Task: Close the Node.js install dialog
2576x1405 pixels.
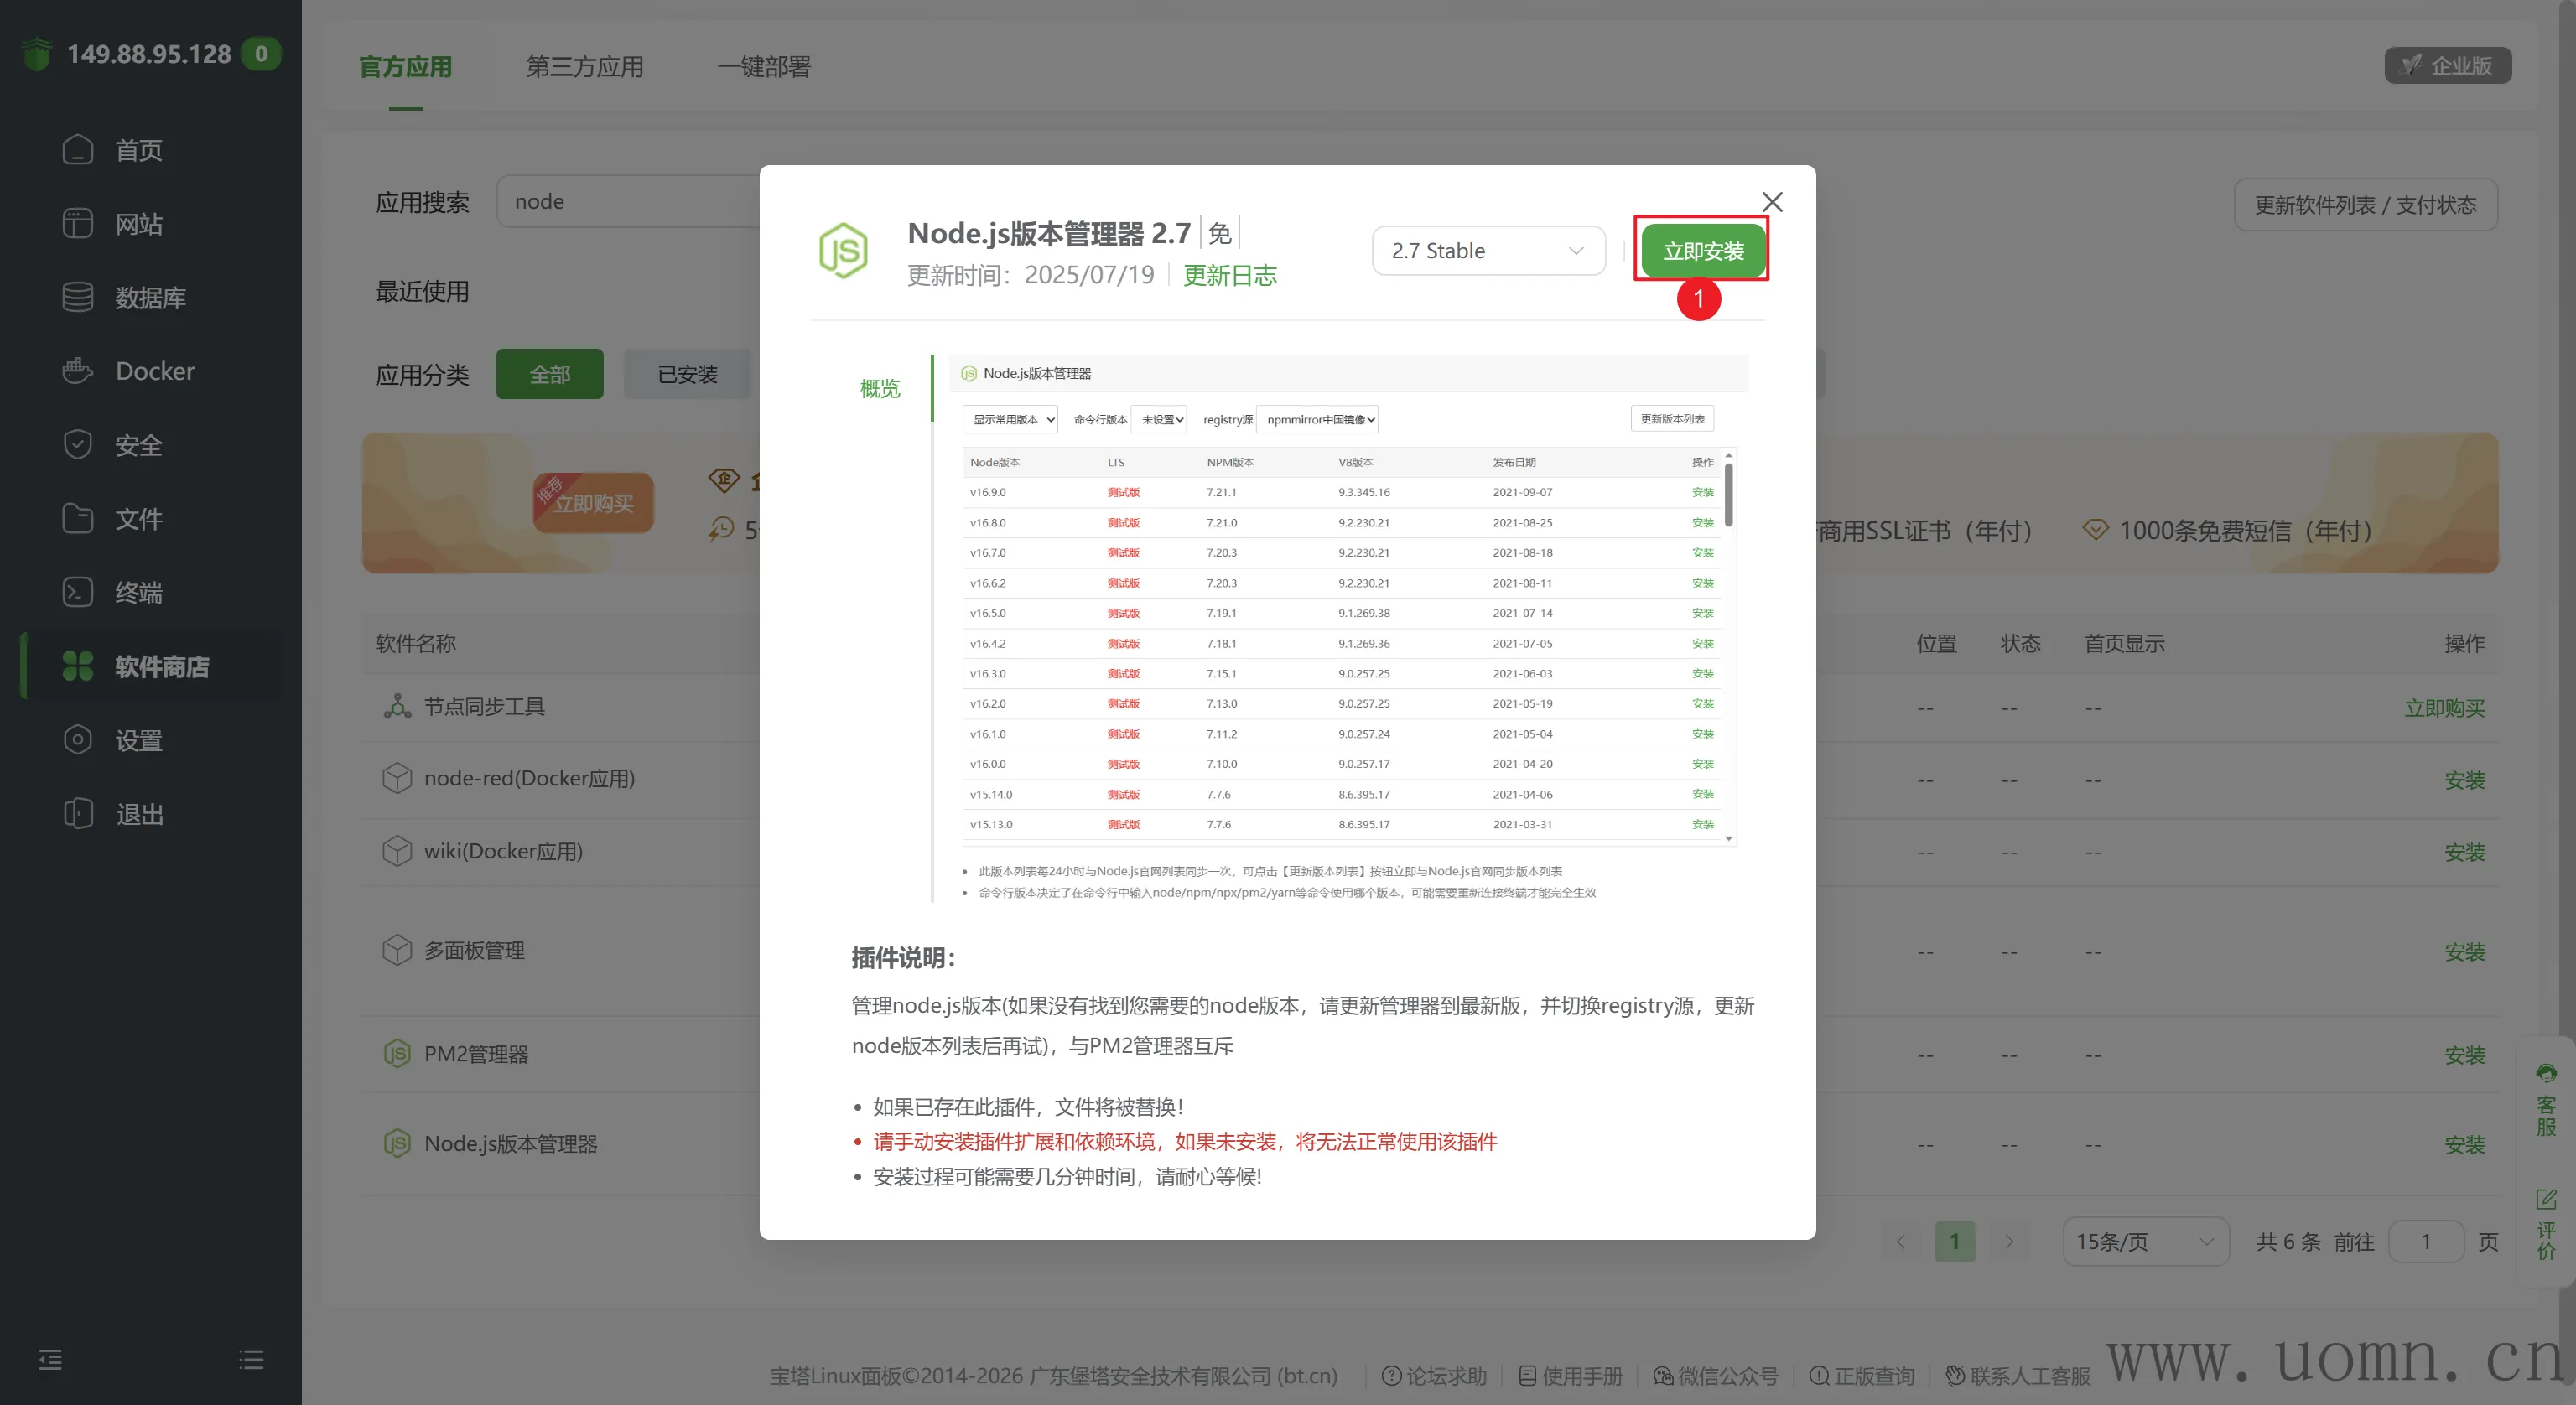Action: coord(1772,202)
